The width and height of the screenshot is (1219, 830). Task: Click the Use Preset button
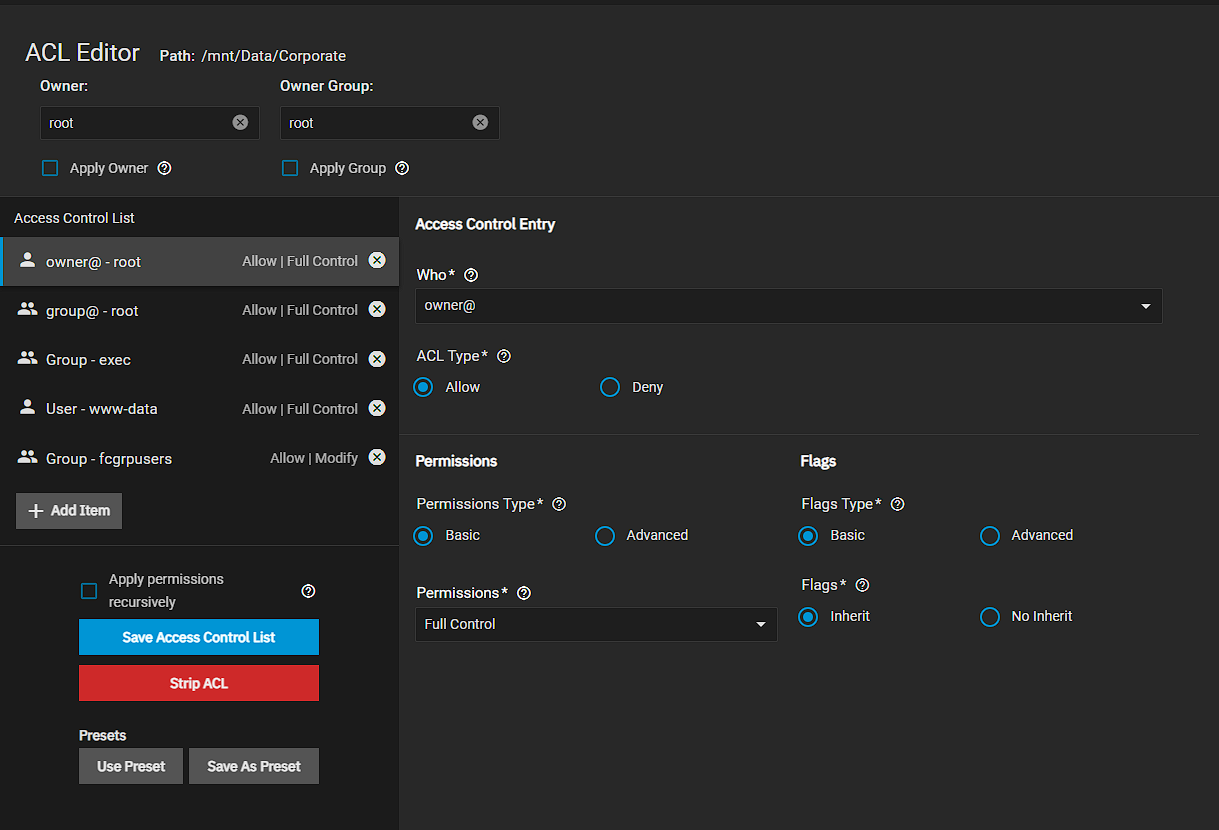click(131, 766)
